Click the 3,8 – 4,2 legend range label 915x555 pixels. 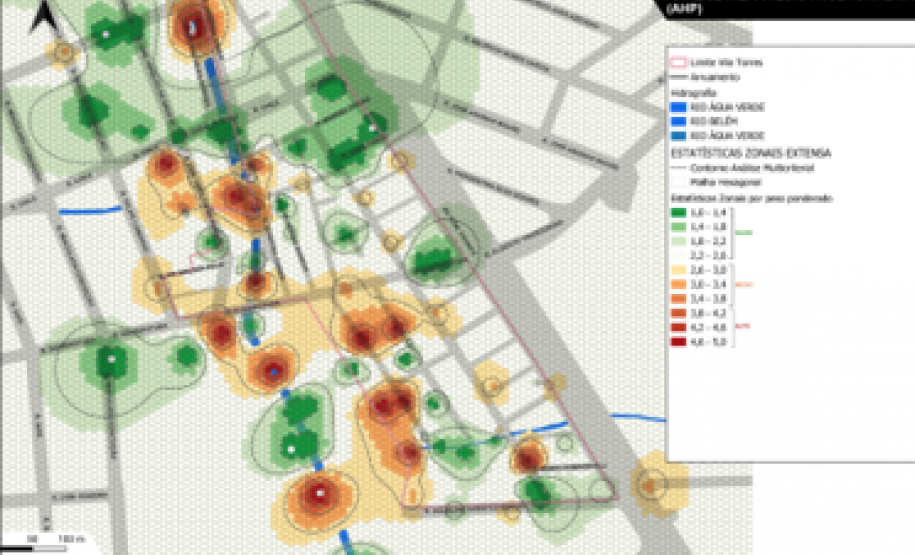[708, 313]
